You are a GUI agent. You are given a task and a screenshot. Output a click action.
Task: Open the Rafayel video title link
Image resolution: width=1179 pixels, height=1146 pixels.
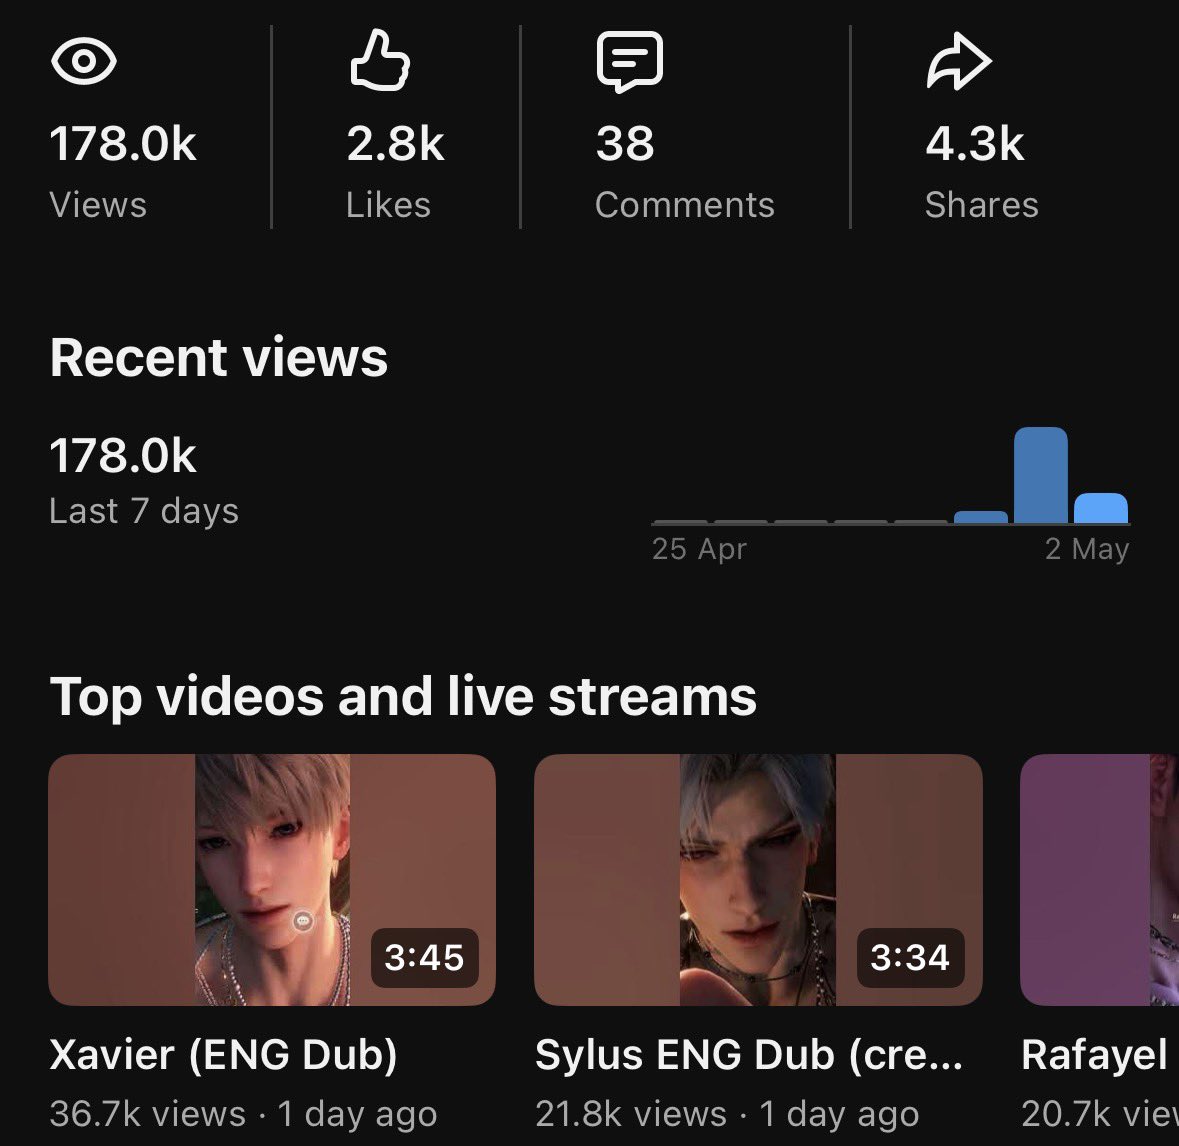1095,1054
